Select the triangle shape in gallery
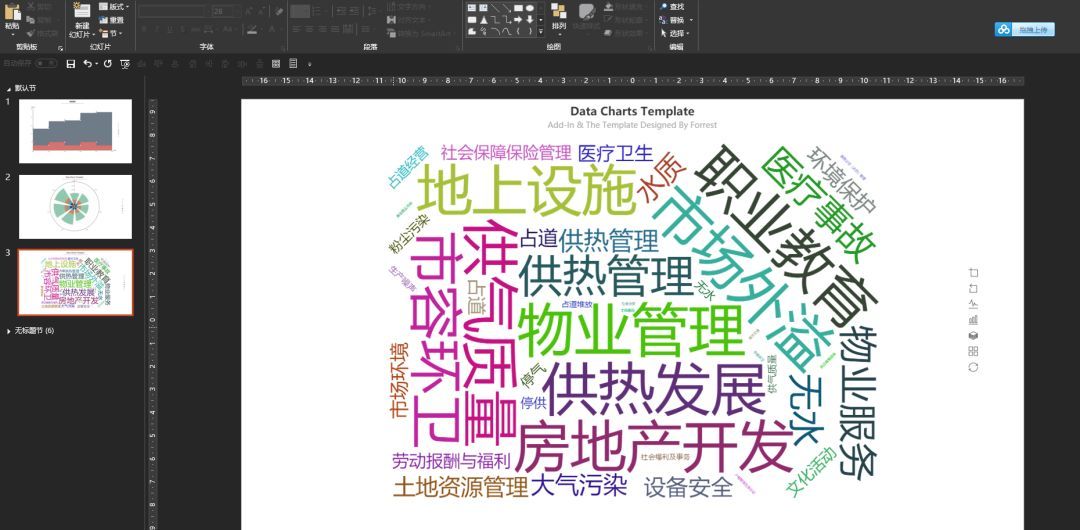The height and width of the screenshot is (530, 1080). (484, 20)
